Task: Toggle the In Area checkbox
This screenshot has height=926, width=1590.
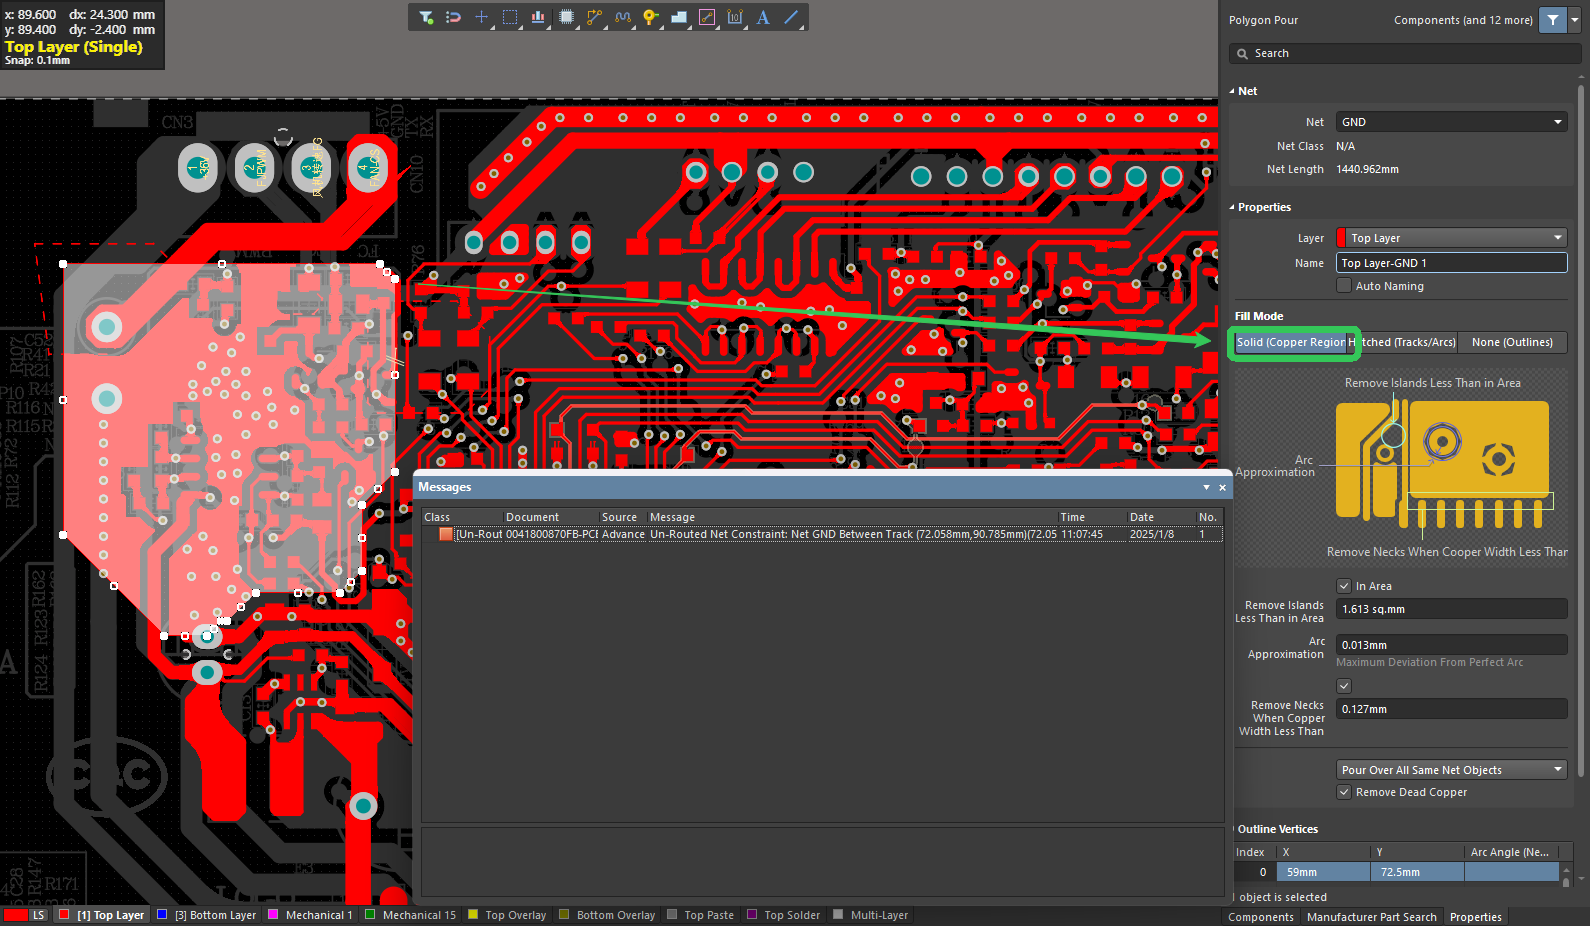Action: (1344, 586)
